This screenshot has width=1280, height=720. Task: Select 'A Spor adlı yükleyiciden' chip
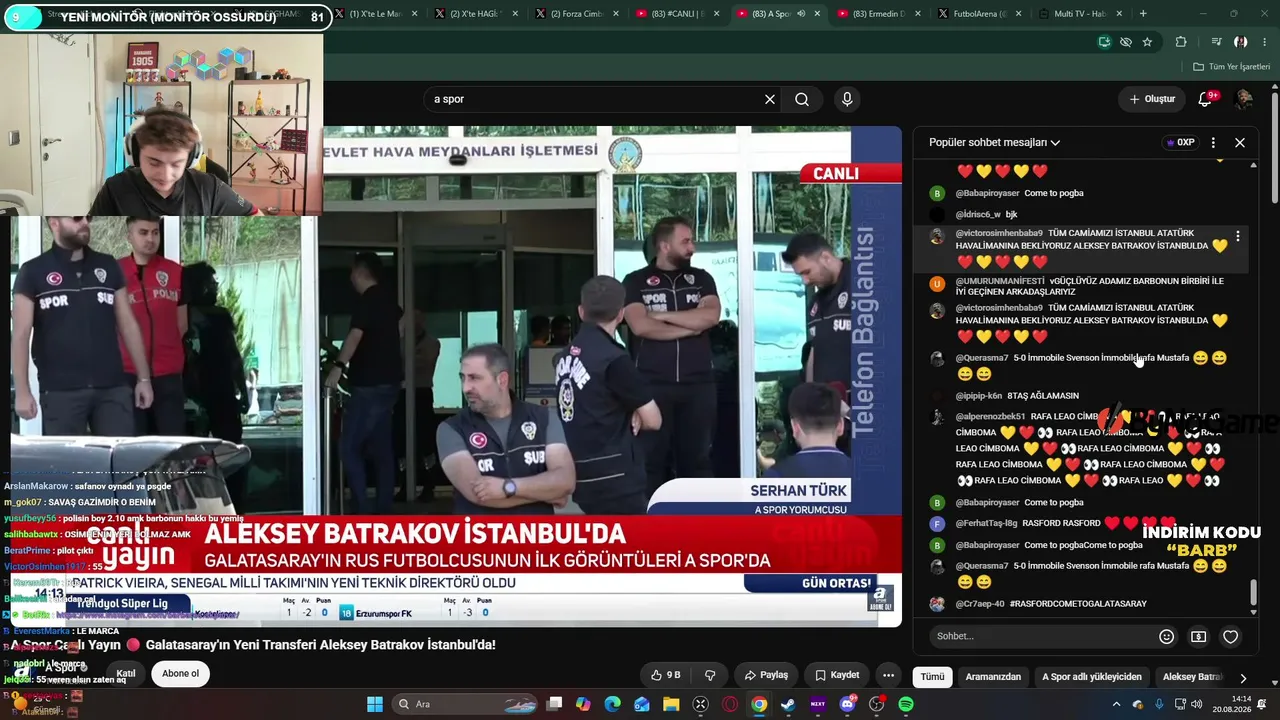(x=1091, y=677)
